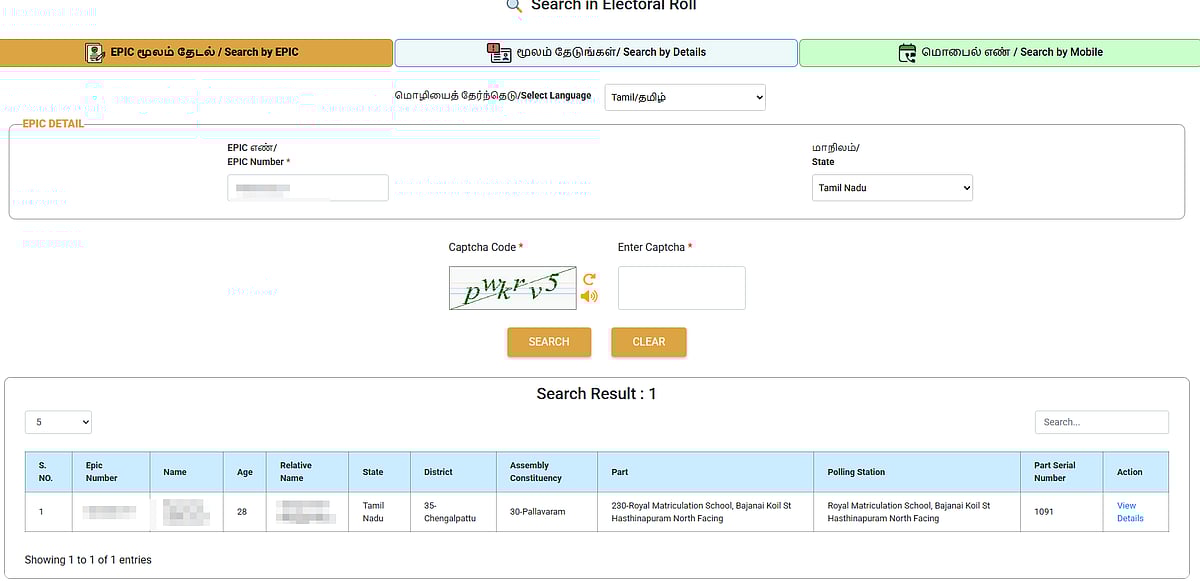
Task: Click the Assembly Constituency column header
Action: tap(529, 472)
